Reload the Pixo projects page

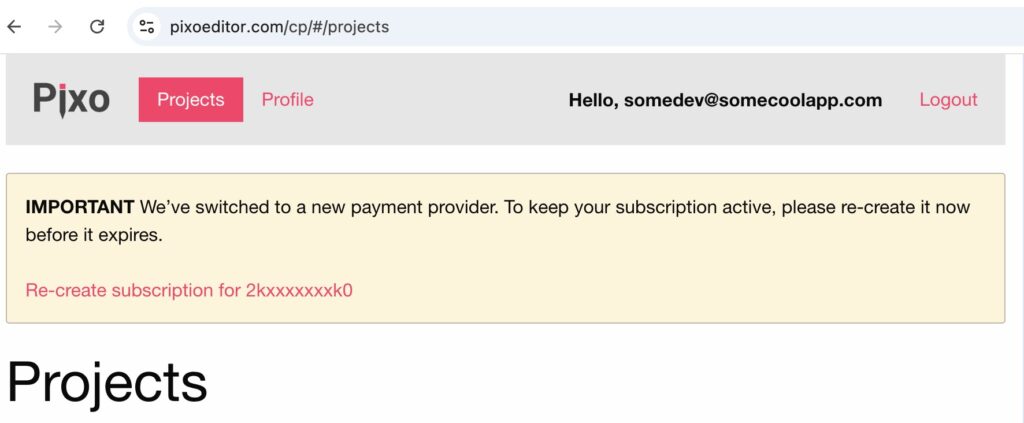97,27
